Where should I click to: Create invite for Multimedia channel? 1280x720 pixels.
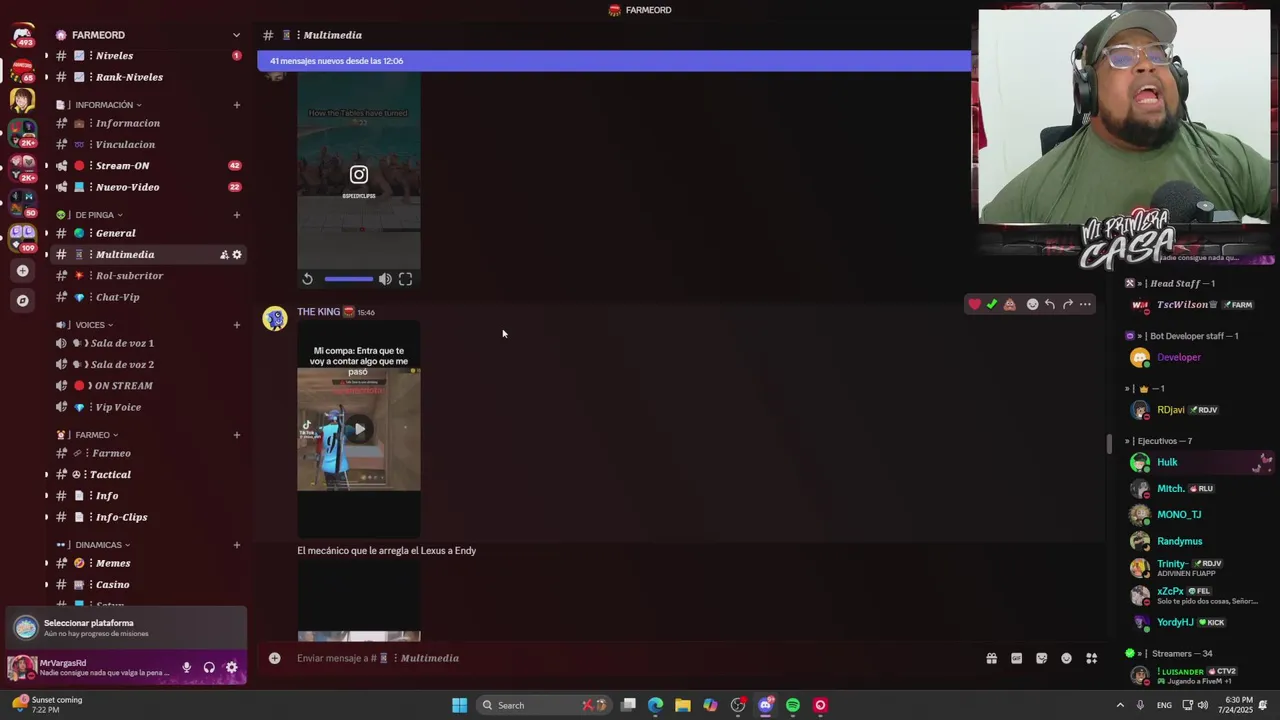pyautogui.click(x=224, y=255)
